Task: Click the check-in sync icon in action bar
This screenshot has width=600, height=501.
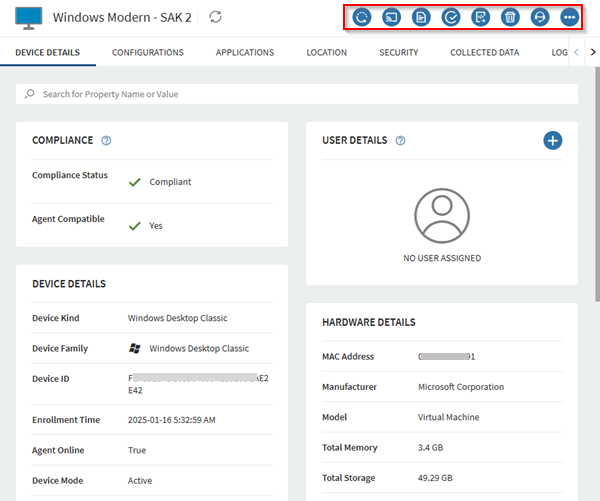Action: pos(362,17)
